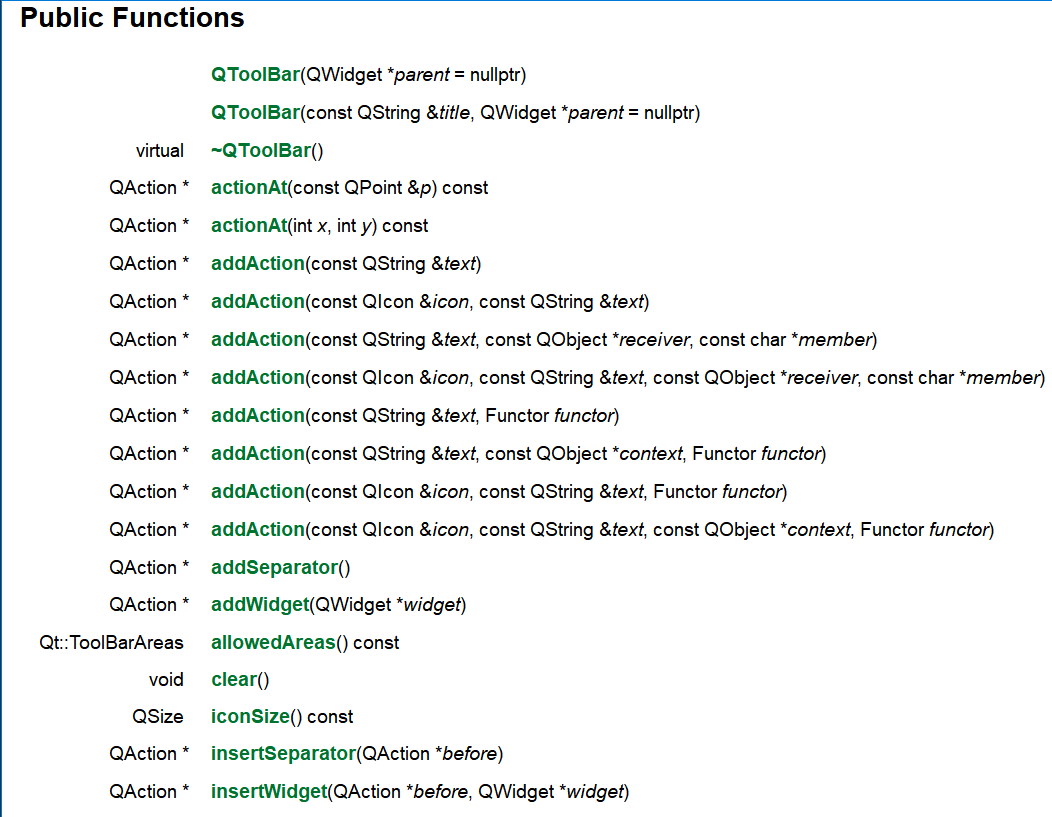Open addAction with text, context and functor
Screen dimensions: 1052x817
(x=258, y=454)
